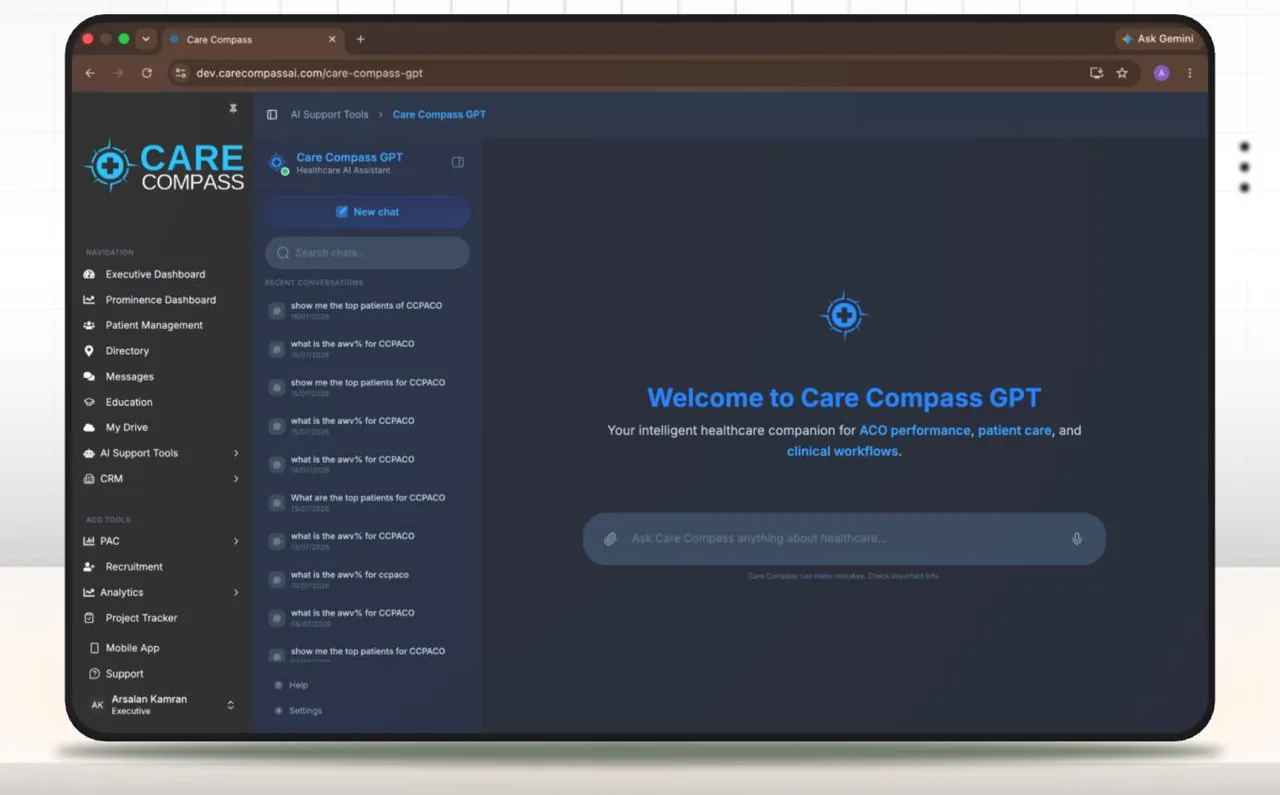This screenshot has width=1280, height=795.
Task: Open Support using the question mark icon
Action: click(94, 674)
